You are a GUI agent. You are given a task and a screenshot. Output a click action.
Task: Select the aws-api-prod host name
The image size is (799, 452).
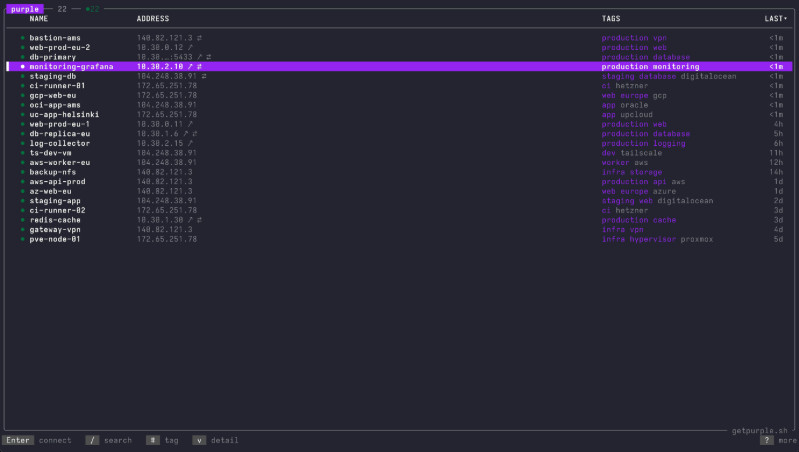(58, 181)
